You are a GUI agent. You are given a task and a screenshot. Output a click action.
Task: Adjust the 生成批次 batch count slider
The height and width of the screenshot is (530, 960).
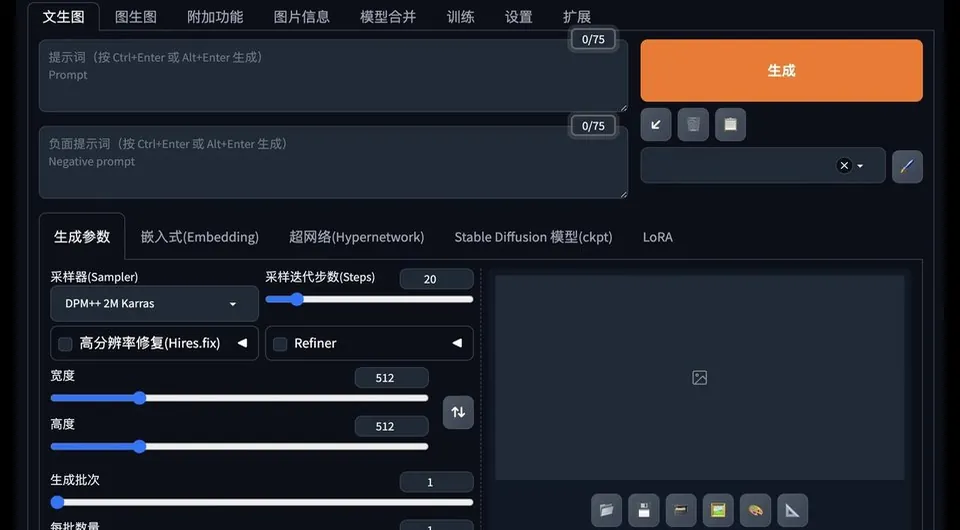pyautogui.click(x=262, y=502)
